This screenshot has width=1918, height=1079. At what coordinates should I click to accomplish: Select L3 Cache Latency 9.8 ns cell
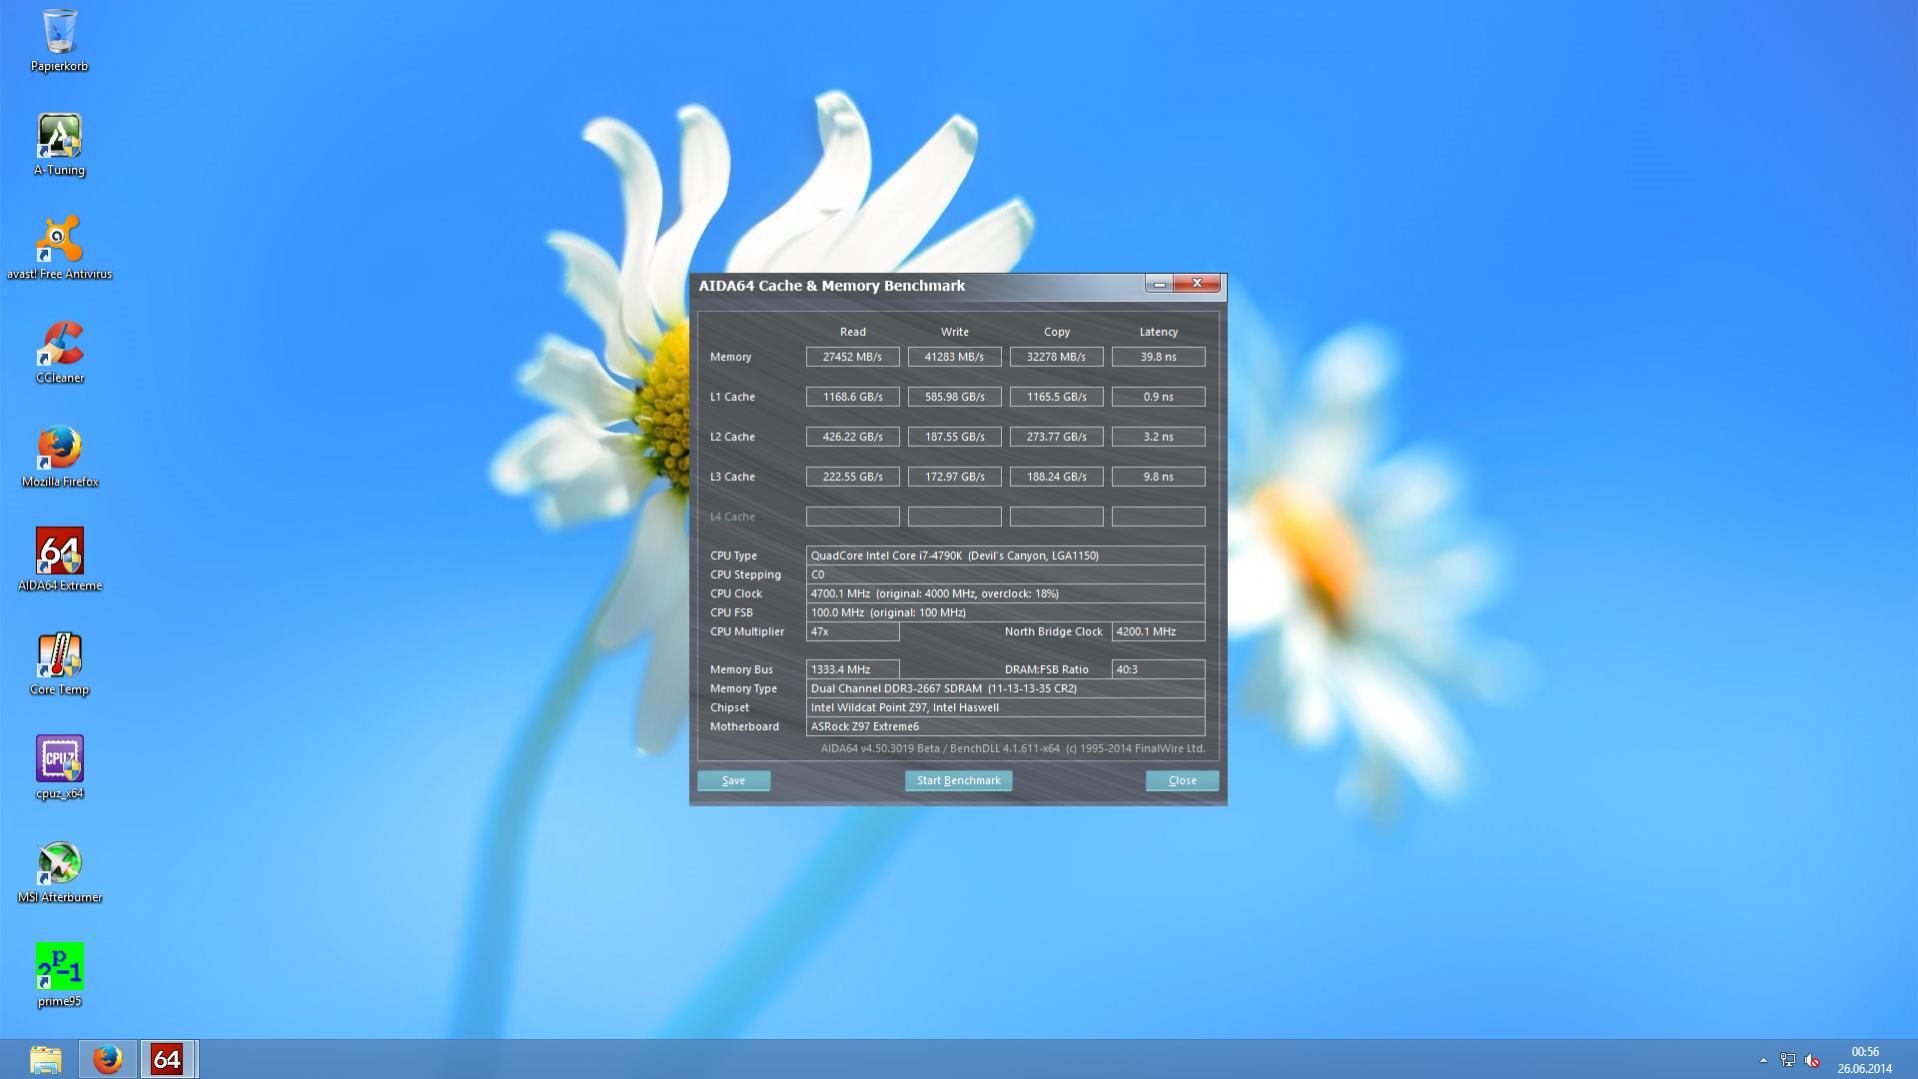(1158, 477)
